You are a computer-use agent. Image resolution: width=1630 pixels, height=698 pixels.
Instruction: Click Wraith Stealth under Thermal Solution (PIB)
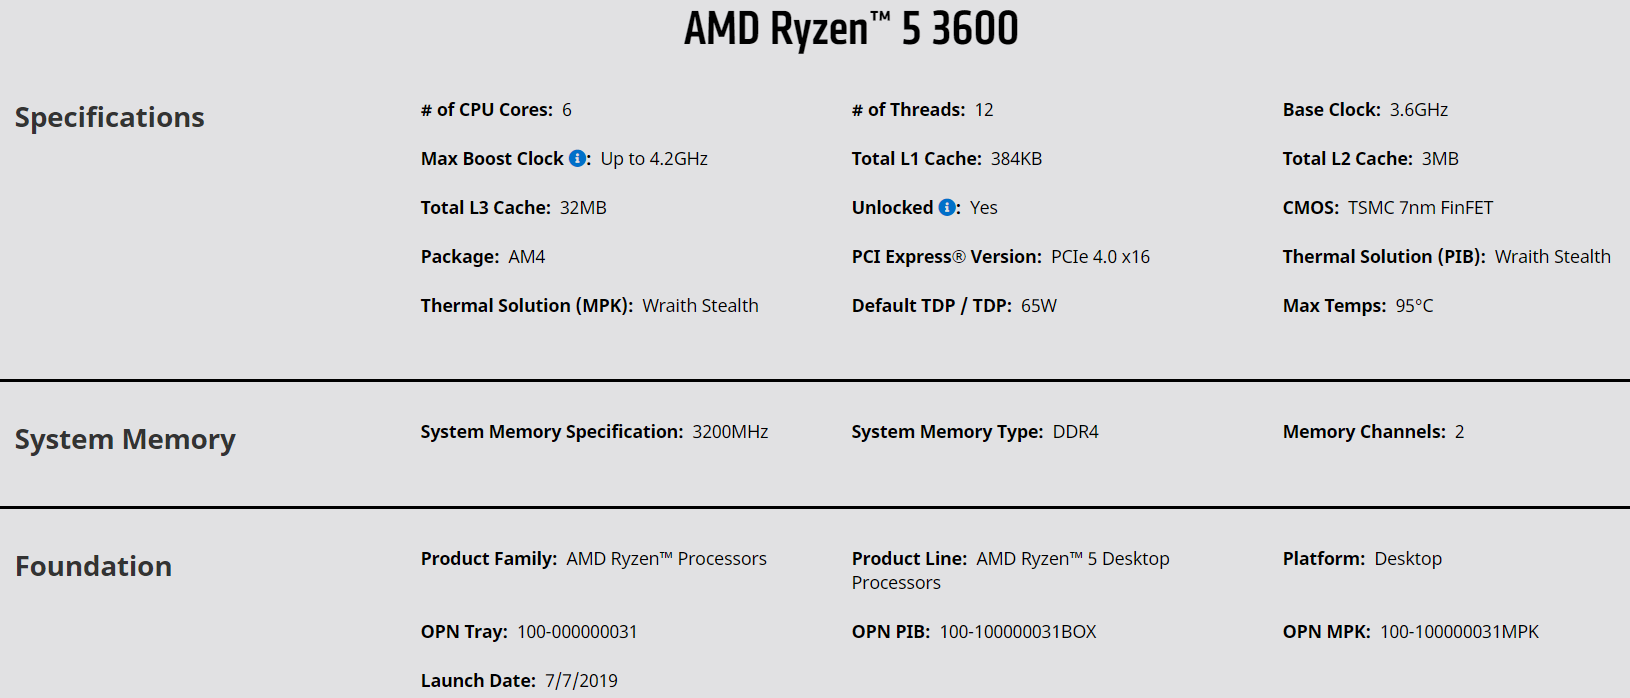coord(1552,257)
